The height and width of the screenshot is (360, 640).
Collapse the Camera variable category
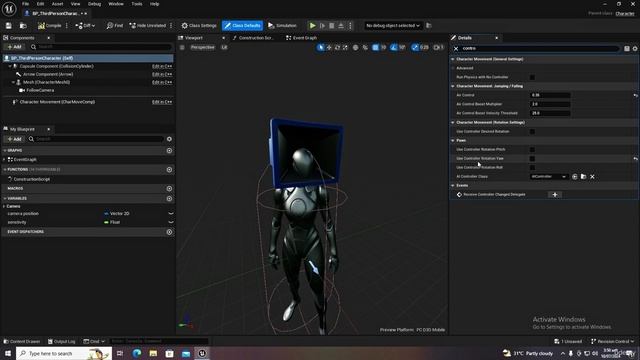click(4, 207)
